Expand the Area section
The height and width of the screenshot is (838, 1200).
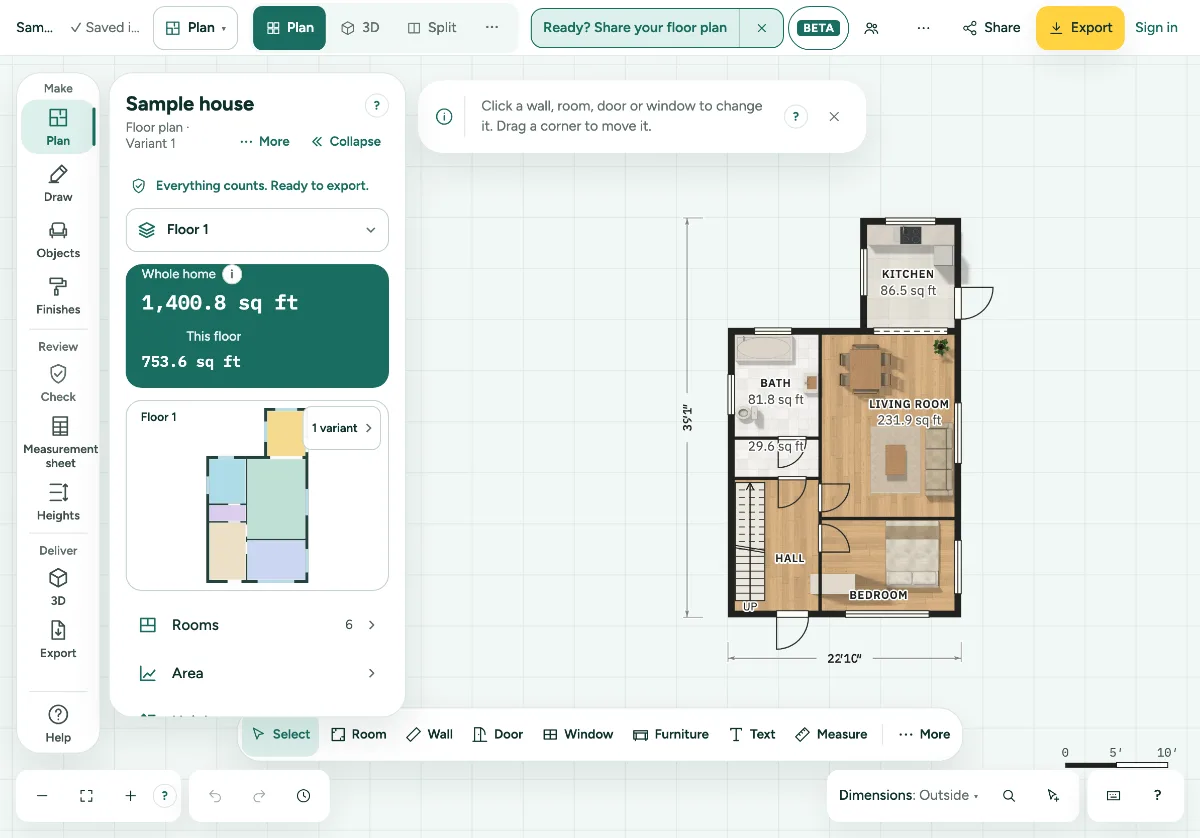coord(257,673)
